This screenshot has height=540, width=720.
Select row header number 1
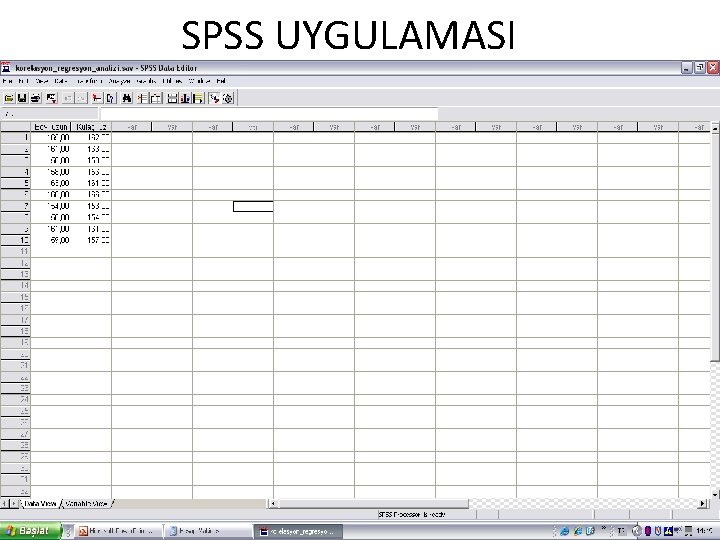[15, 137]
